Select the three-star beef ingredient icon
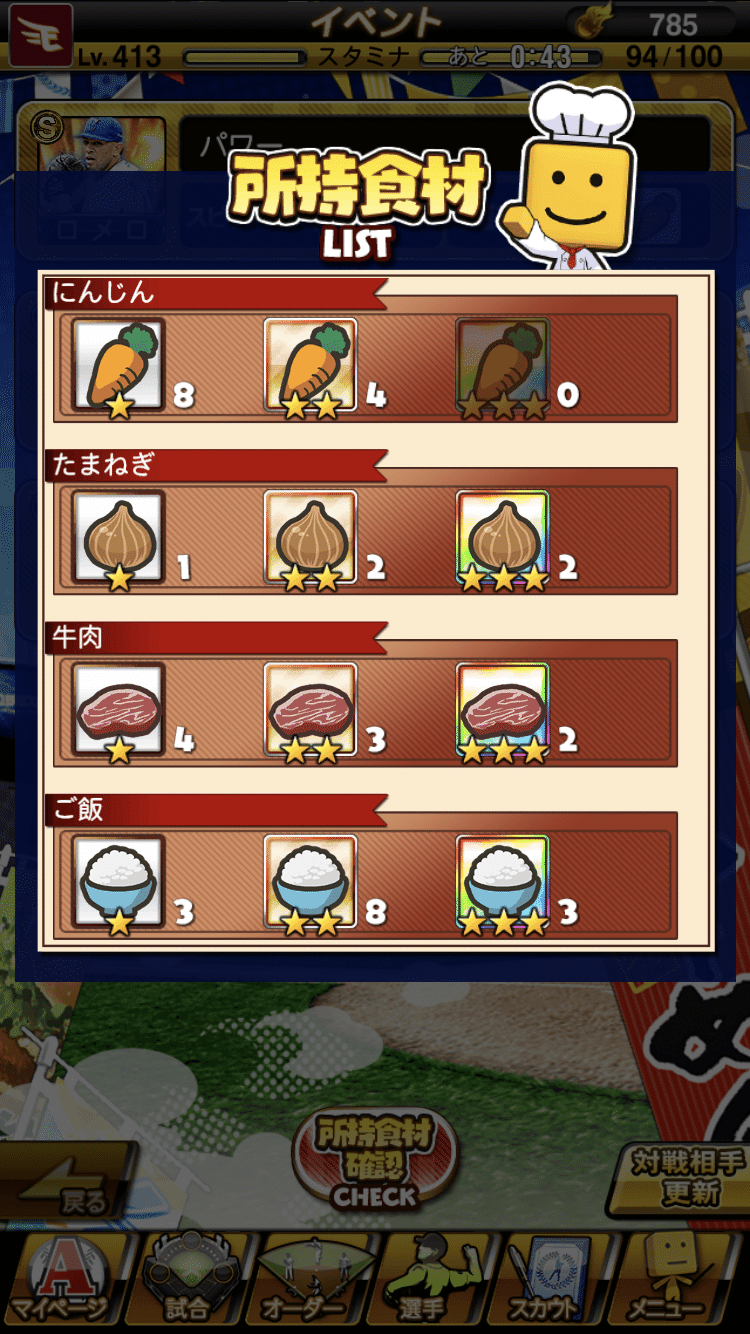750x1334 pixels. coord(502,712)
